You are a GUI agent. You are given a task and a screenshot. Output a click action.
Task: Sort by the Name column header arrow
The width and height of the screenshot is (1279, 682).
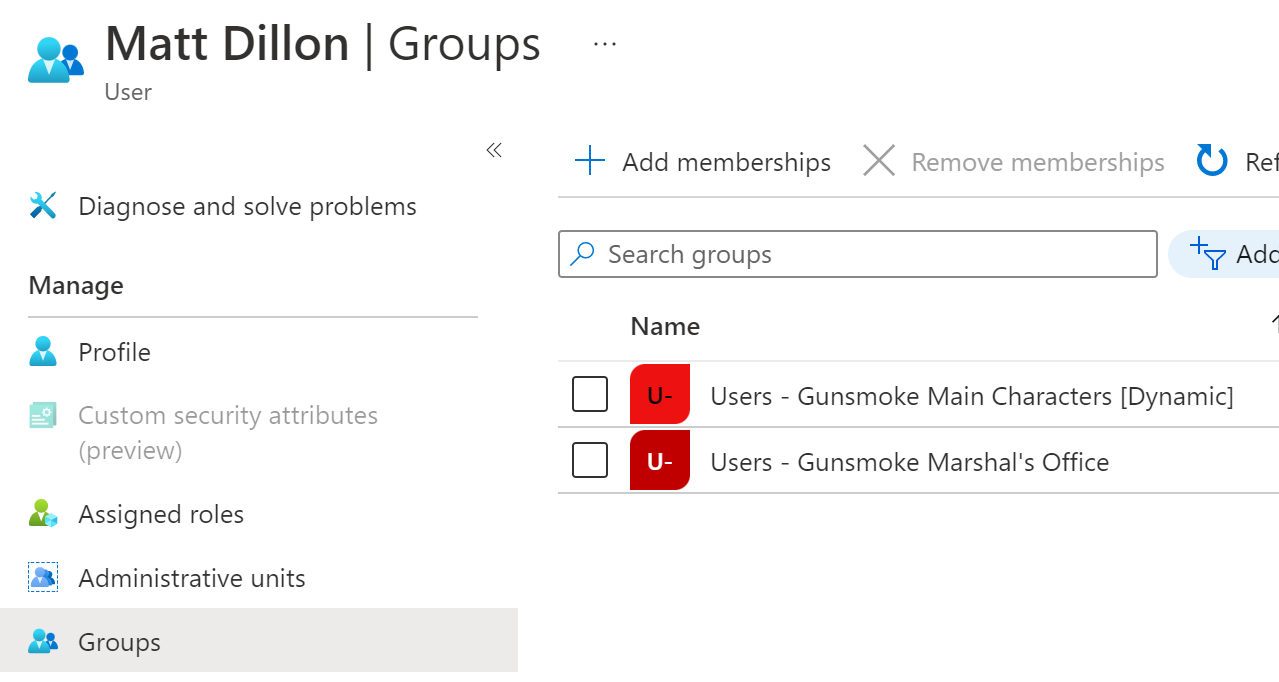click(x=1274, y=324)
